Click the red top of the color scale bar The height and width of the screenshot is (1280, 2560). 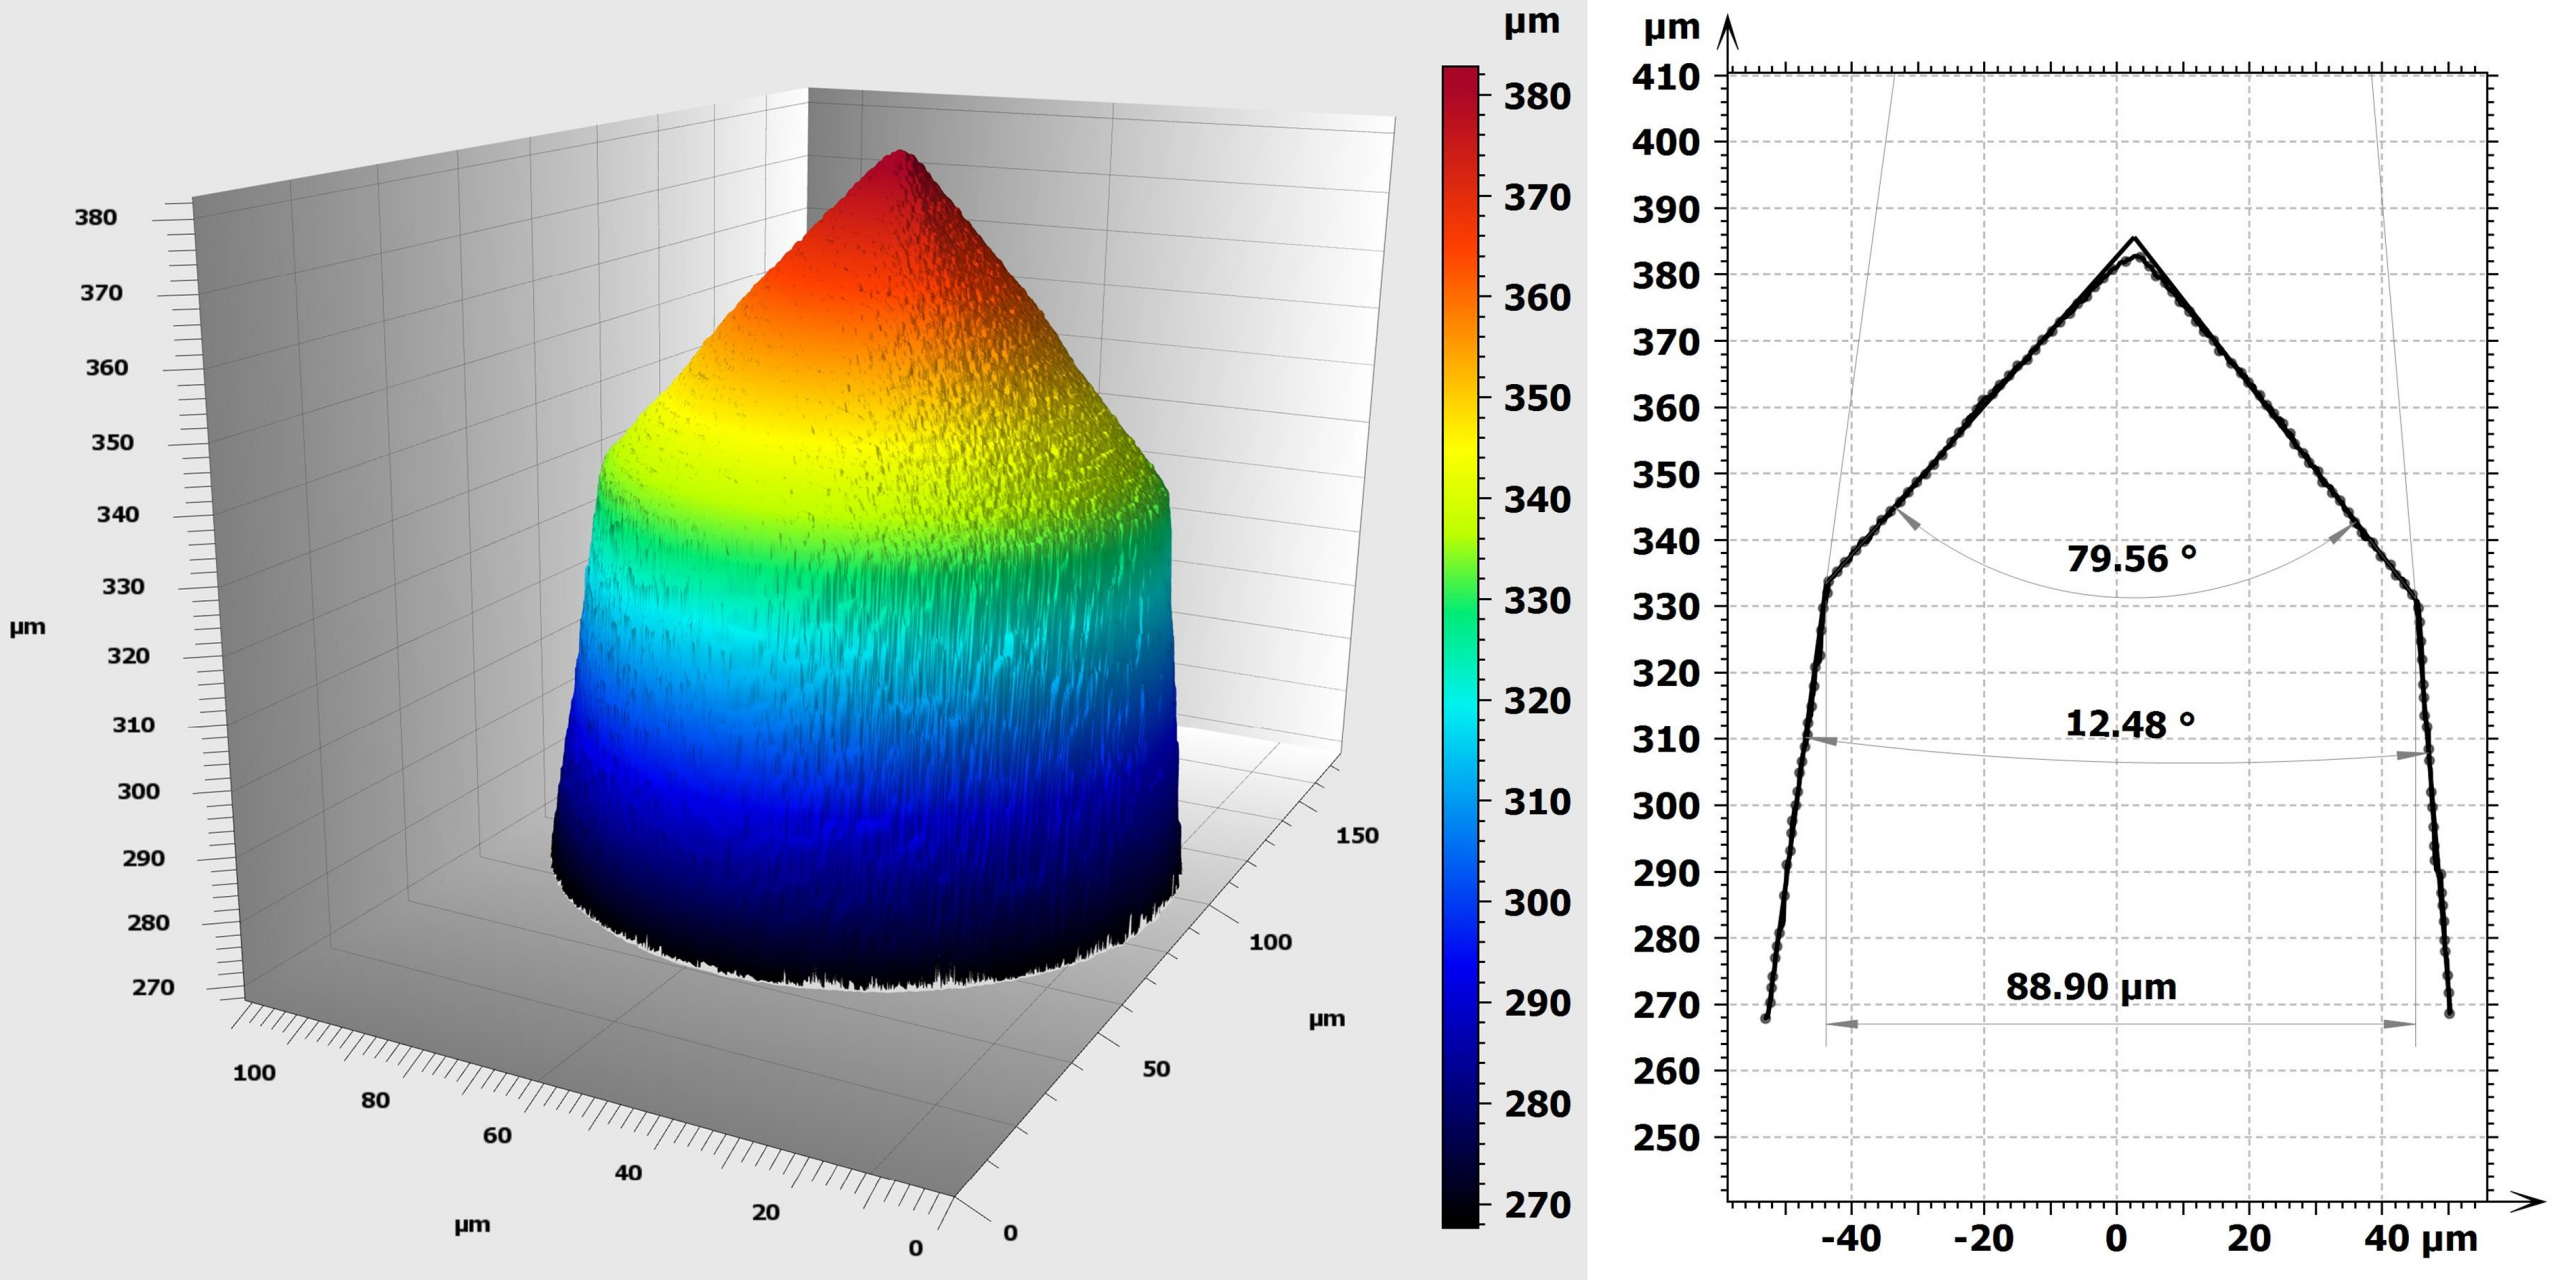(x=1459, y=76)
